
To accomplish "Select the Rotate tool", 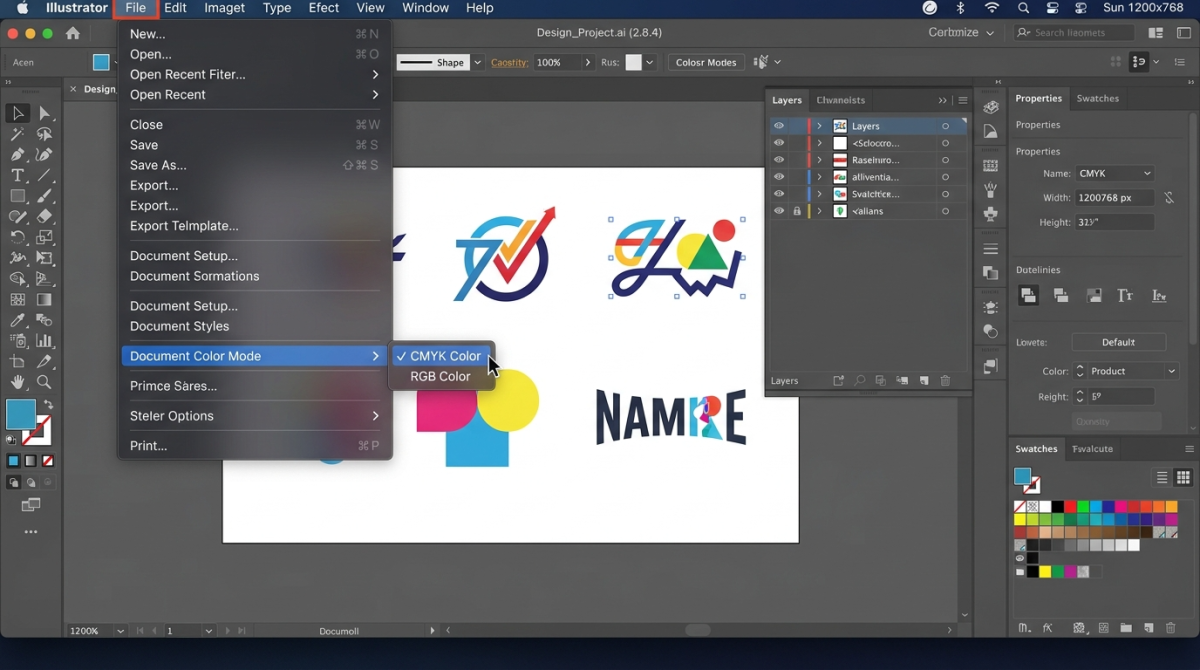I will pos(17,238).
